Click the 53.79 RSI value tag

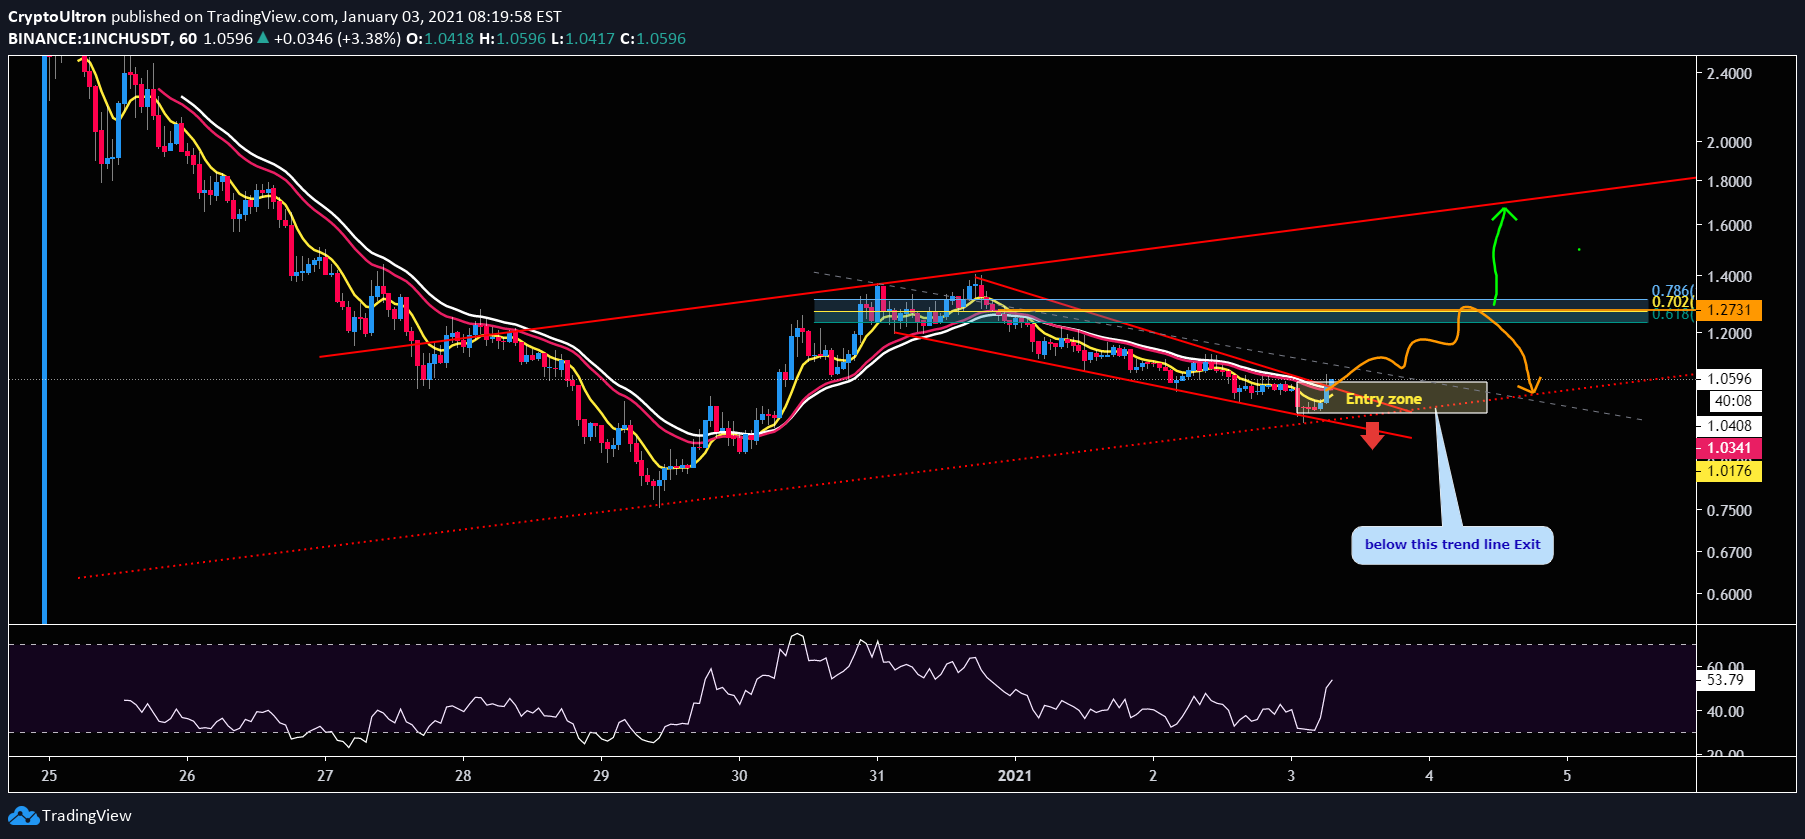click(x=1726, y=680)
